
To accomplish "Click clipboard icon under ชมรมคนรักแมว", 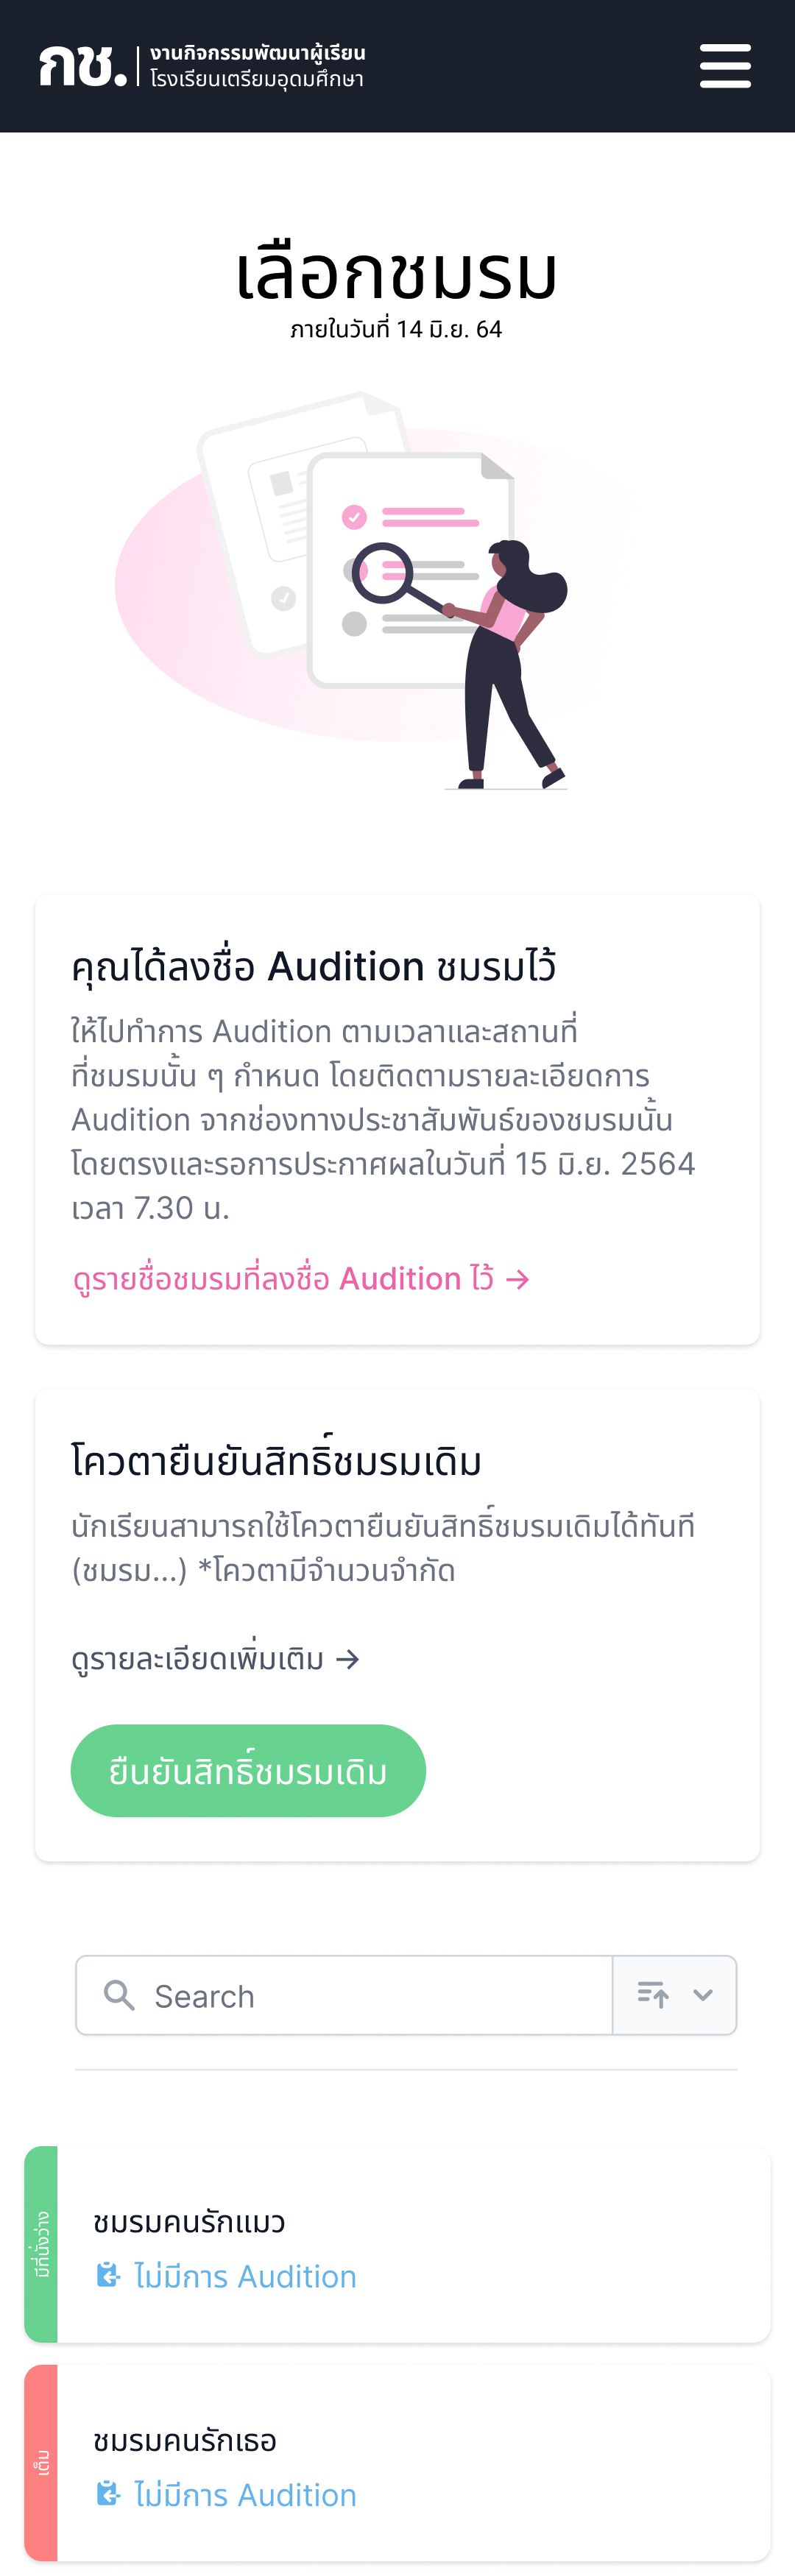I will pos(108,2276).
